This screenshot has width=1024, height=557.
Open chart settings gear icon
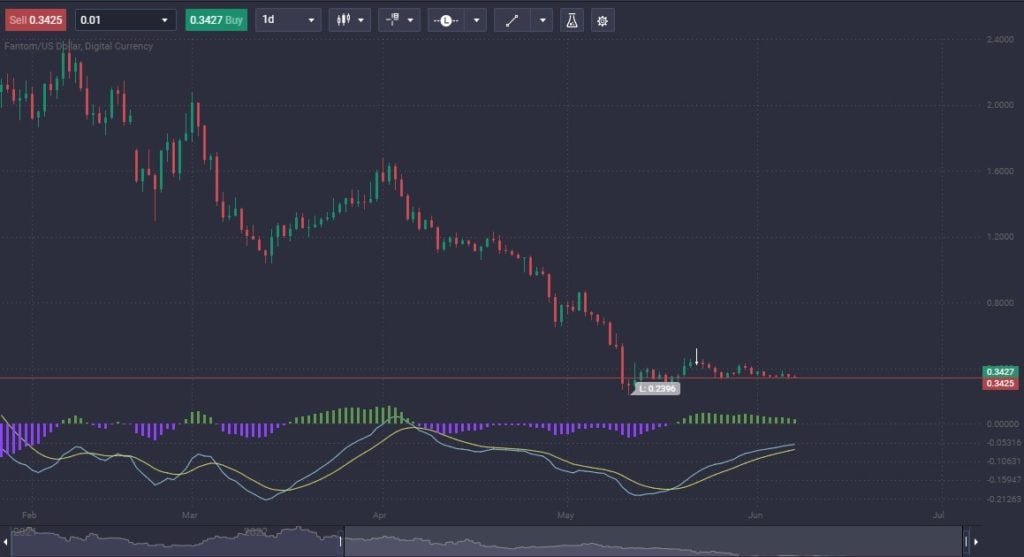602,20
